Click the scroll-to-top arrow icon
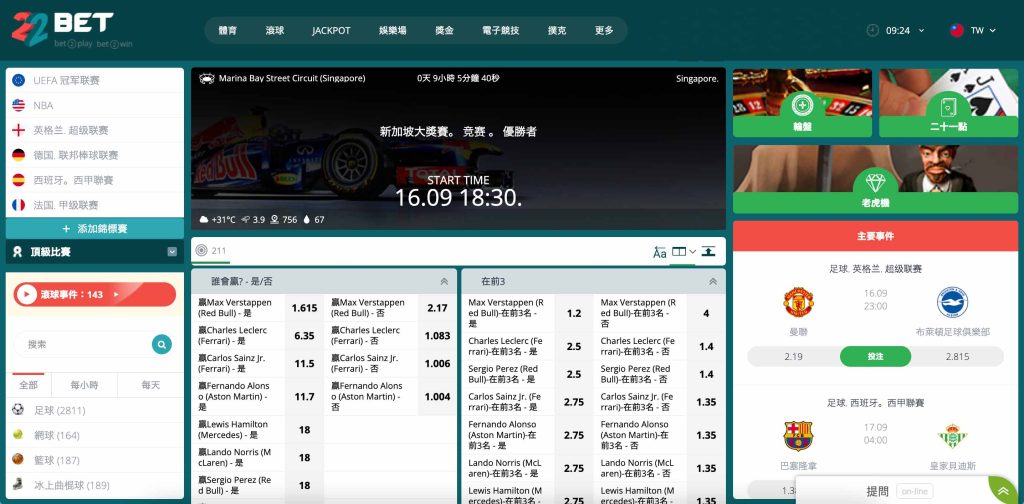The image size is (1024, 504). (1004, 491)
